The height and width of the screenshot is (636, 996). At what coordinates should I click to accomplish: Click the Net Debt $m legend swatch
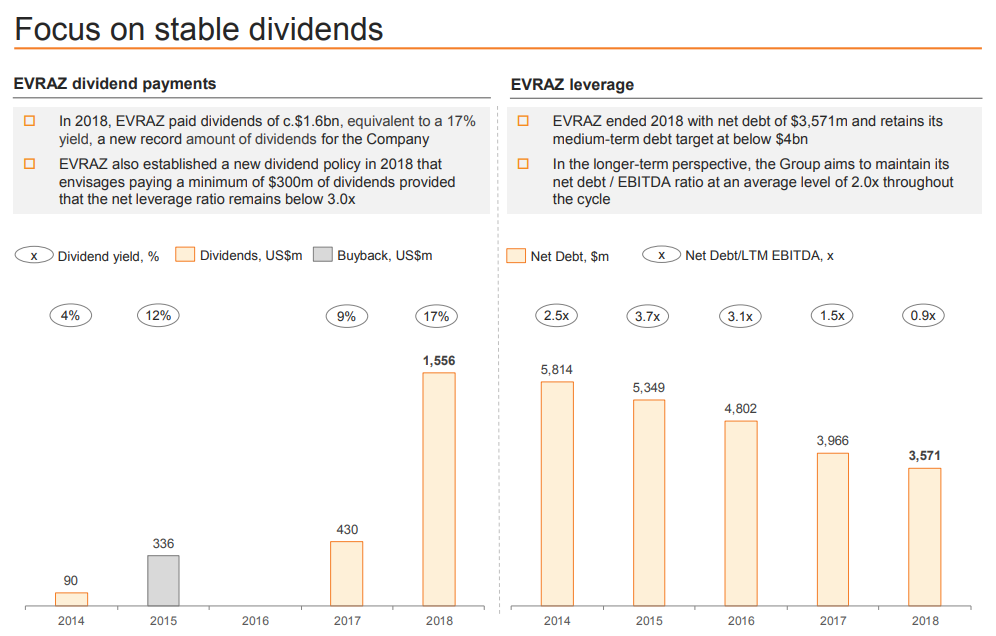click(516, 255)
